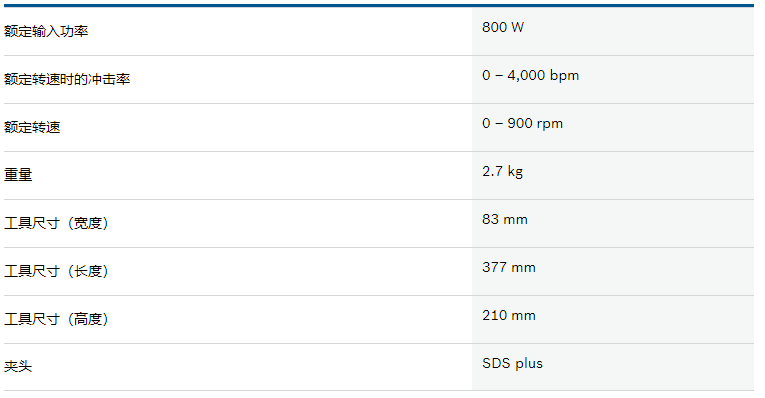The image size is (765, 398).
Task: Select the 0 – 900 rpm value
Action: (x=523, y=123)
